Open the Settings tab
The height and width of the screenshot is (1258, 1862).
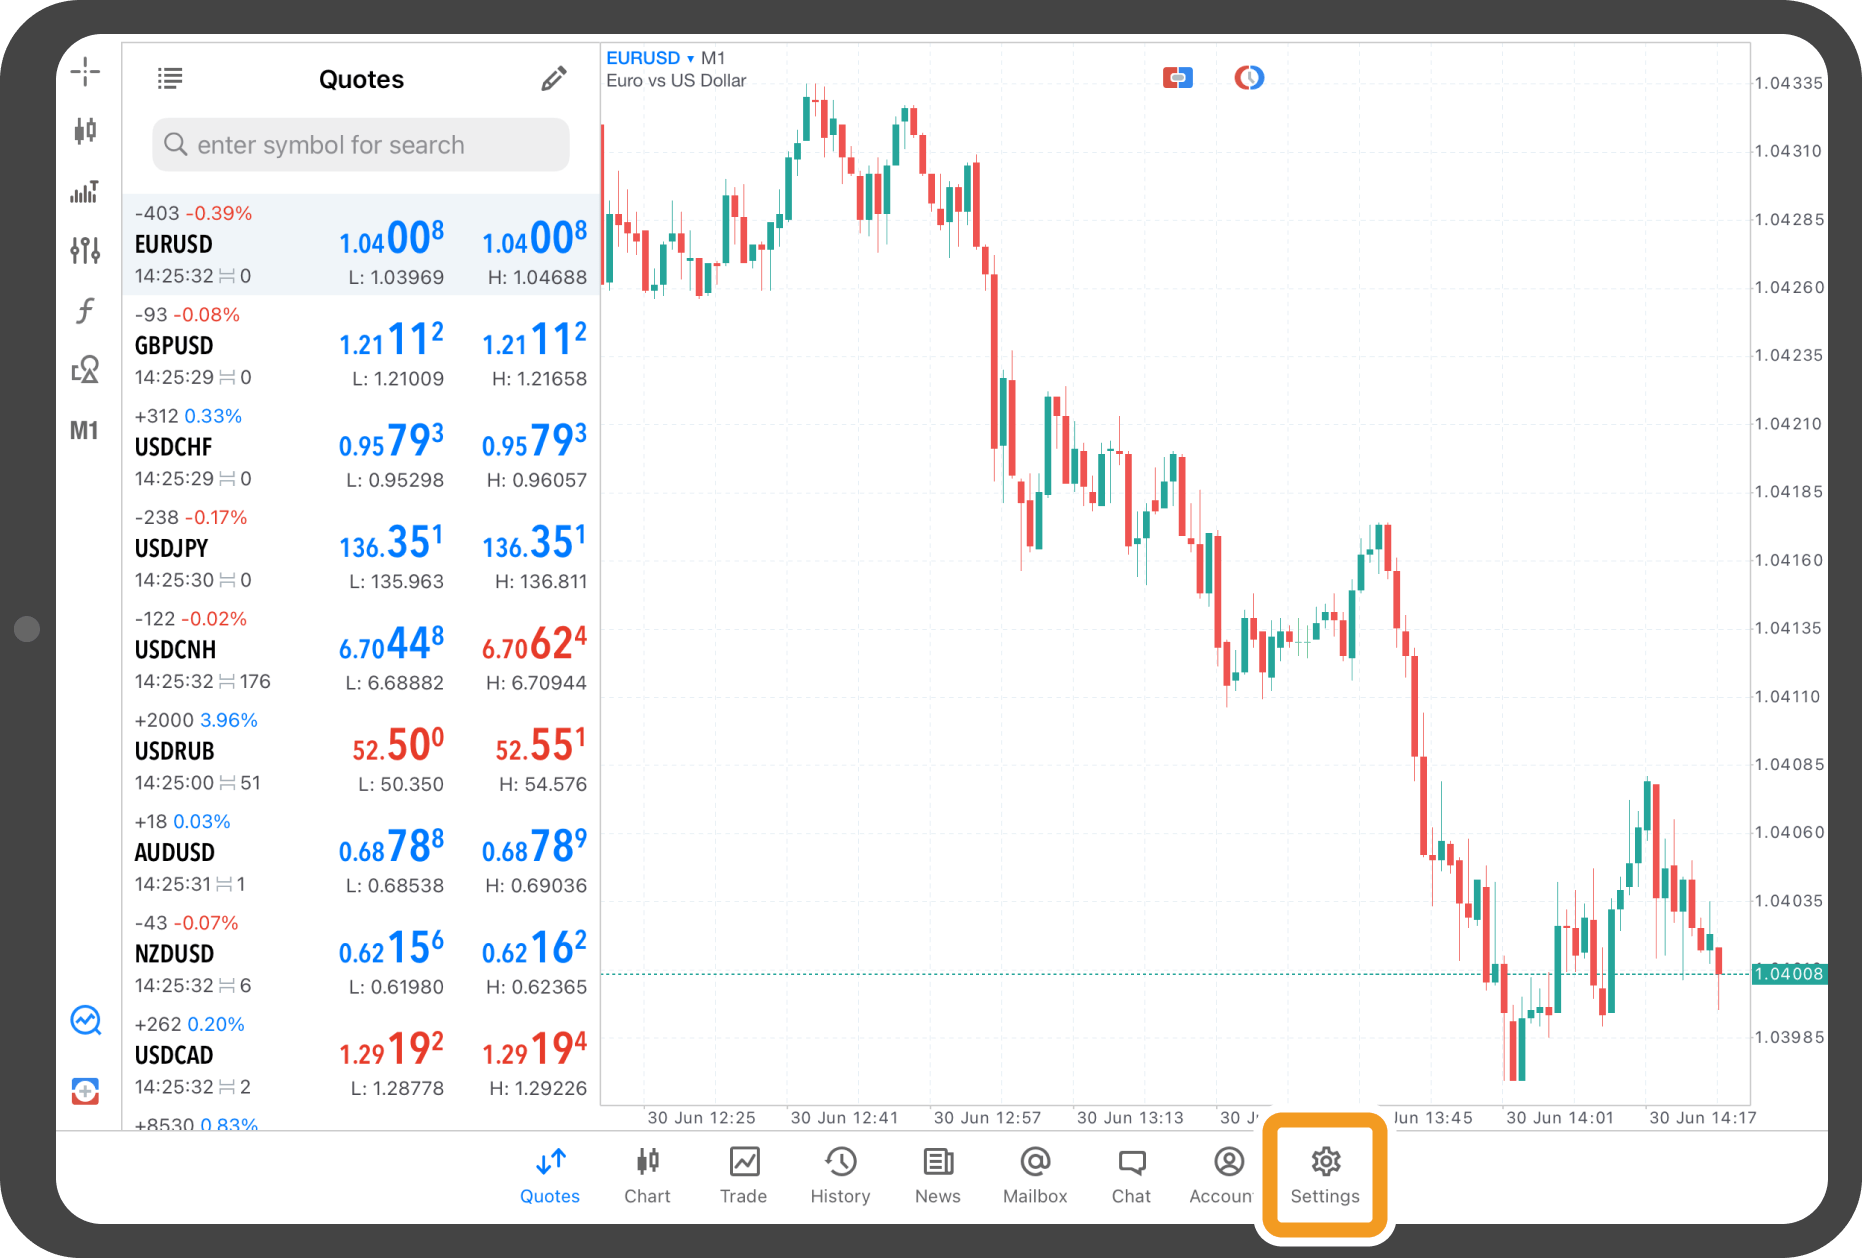click(1325, 1175)
